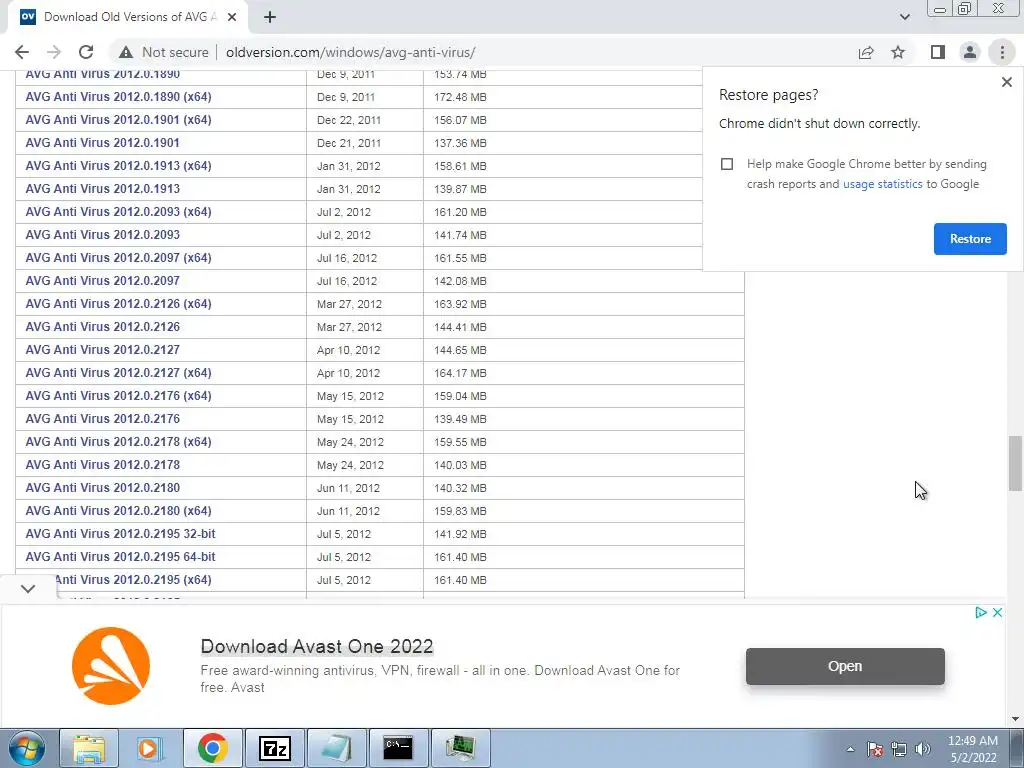Close the Download Old Versions tab
This screenshot has height=768, width=1024.
pyautogui.click(x=232, y=17)
